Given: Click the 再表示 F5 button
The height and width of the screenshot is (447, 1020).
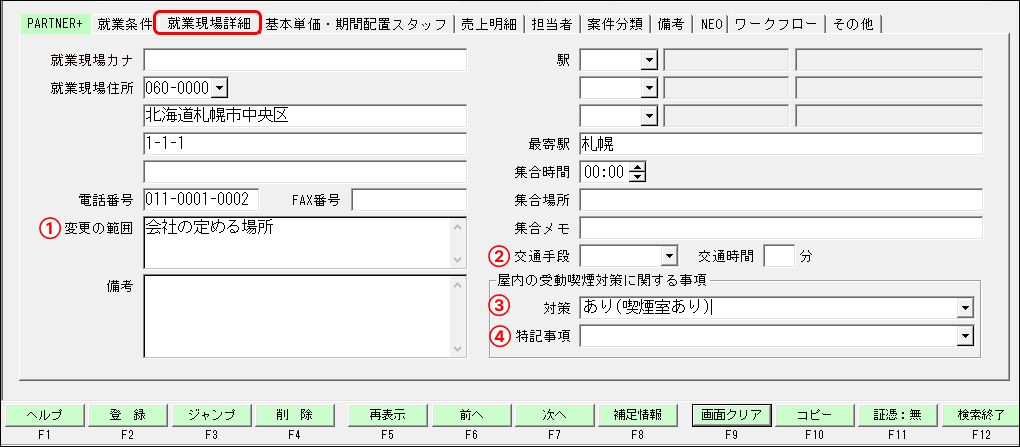Looking at the screenshot, I should (x=388, y=415).
